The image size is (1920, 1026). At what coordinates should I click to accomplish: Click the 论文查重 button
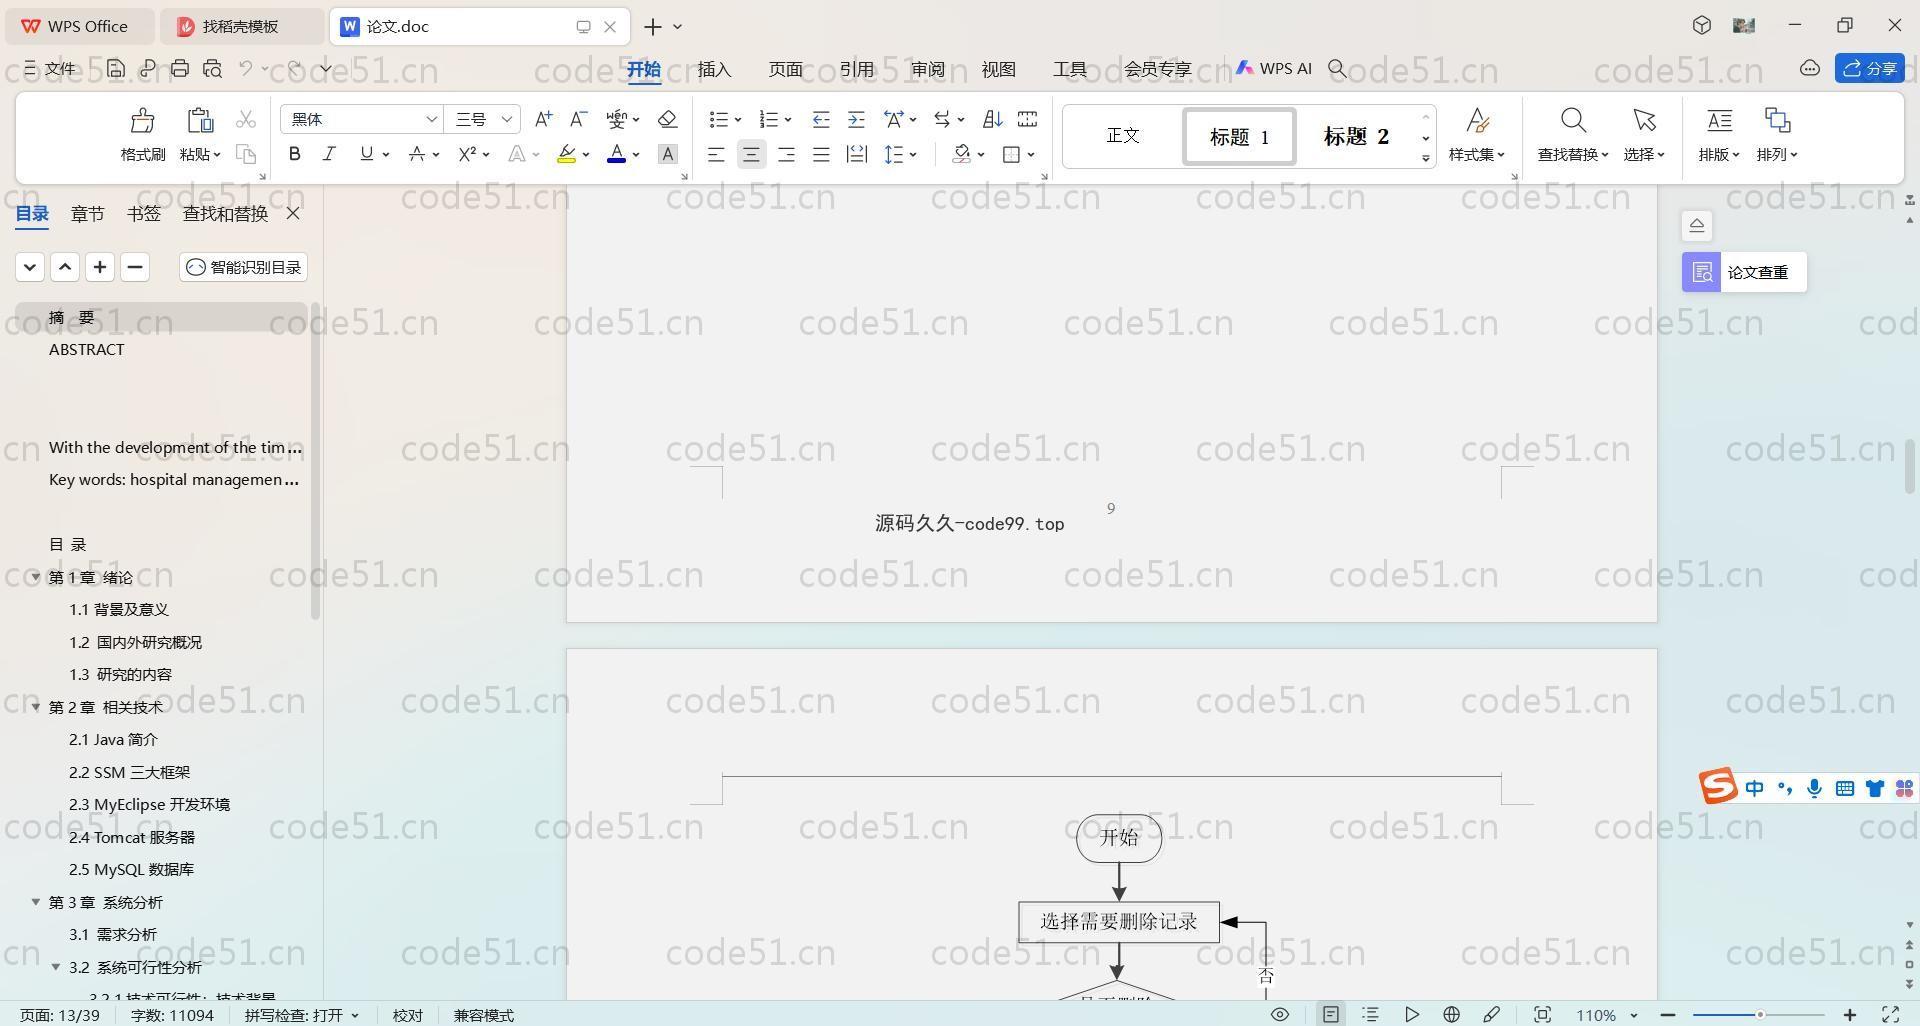click(1744, 272)
